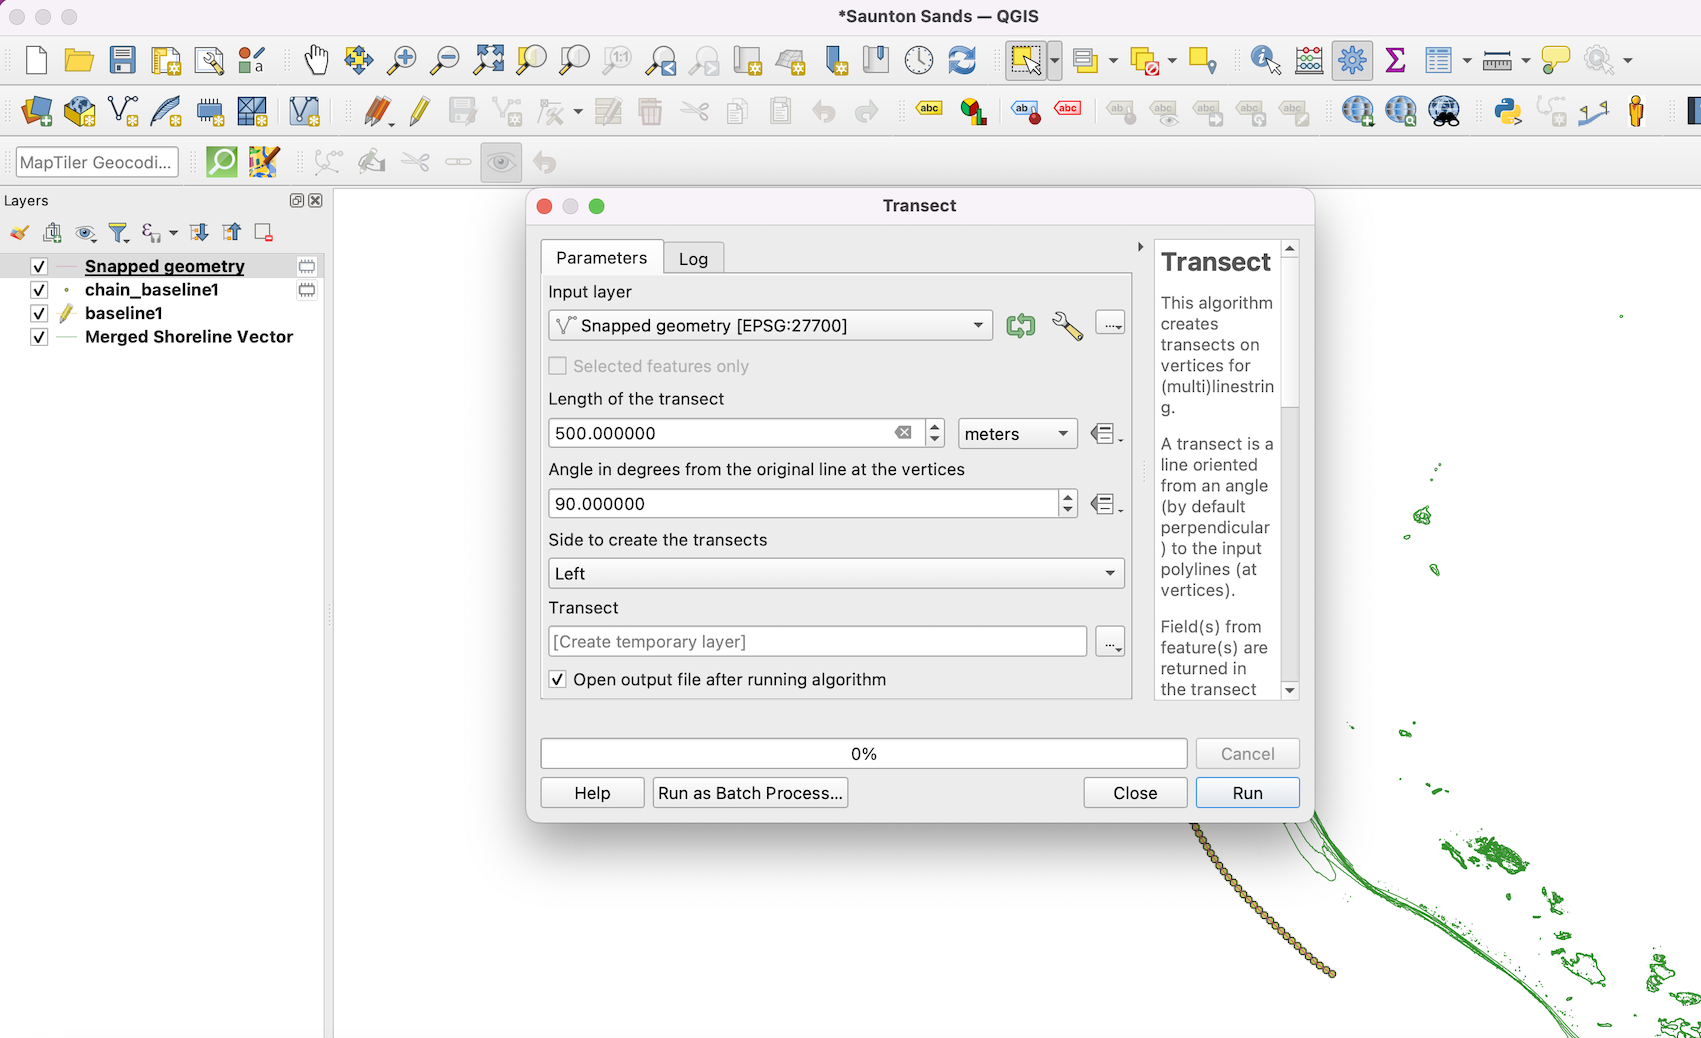Open the Input layer dropdown
Image resolution: width=1701 pixels, height=1038 pixels.
(x=769, y=326)
